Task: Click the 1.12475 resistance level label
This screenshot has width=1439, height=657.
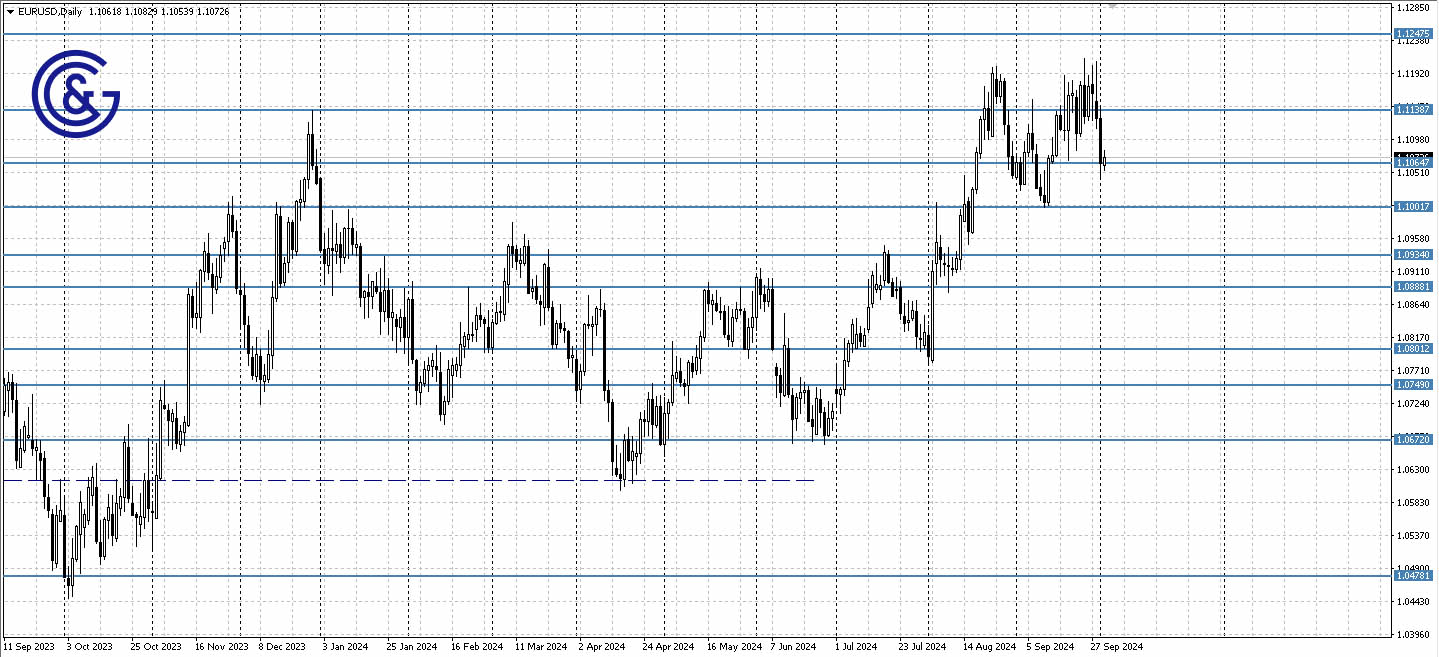Action: tap(1415, 33)
